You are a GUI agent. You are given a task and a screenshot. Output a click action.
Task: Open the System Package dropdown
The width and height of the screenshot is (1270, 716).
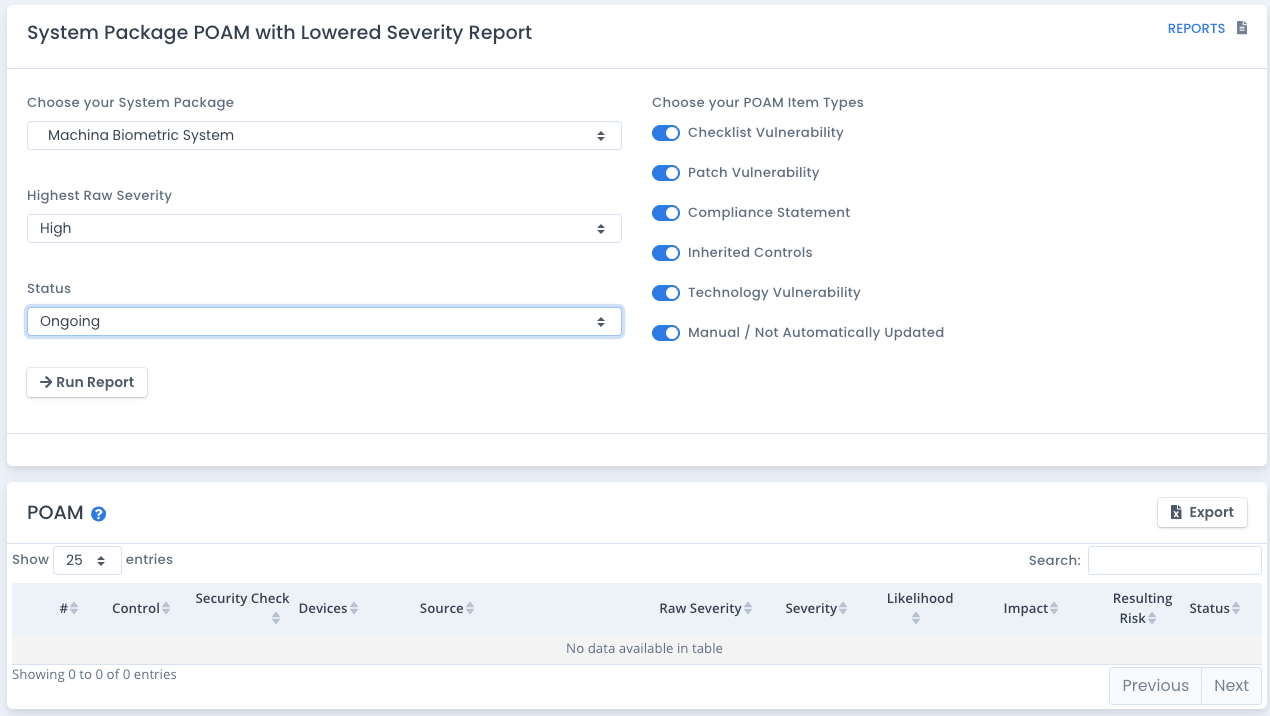pos(324,135)
